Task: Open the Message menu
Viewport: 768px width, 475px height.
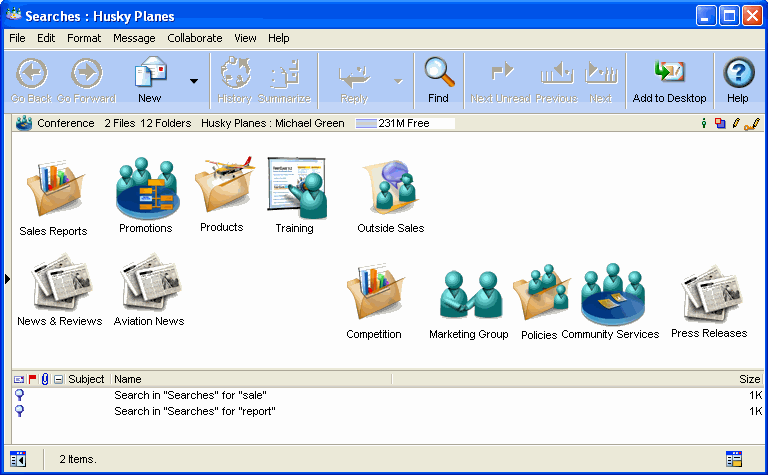Action: point(134,38)
